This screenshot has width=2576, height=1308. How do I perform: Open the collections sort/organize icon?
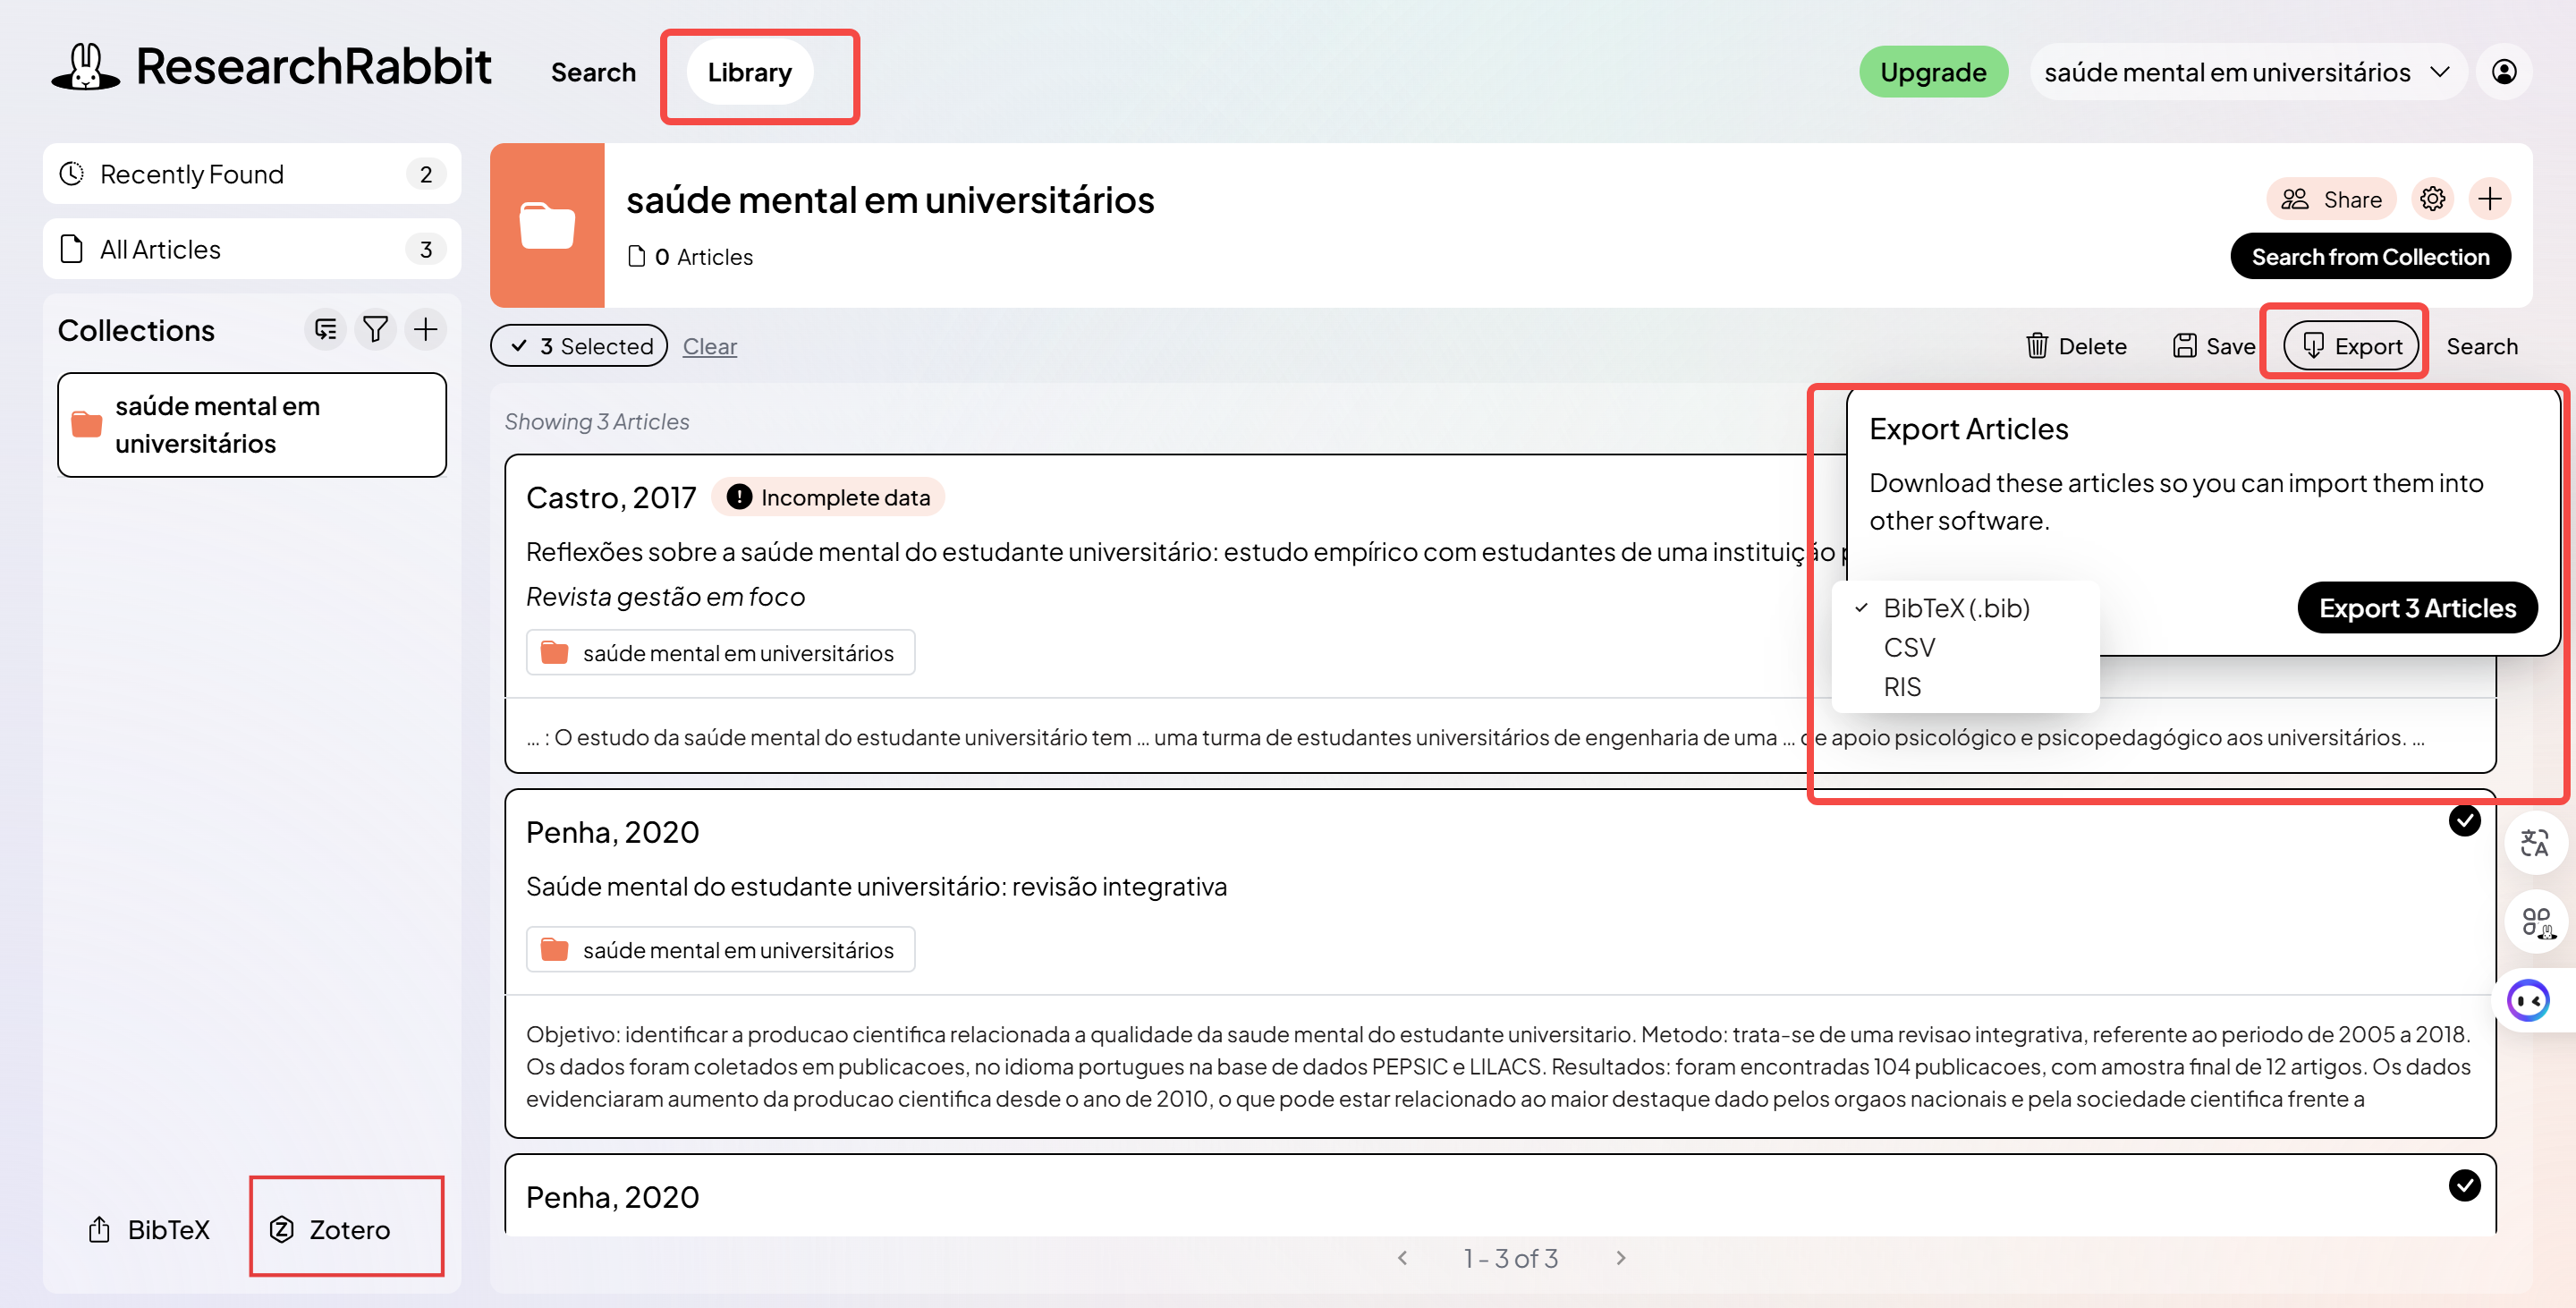coord(325,330)
